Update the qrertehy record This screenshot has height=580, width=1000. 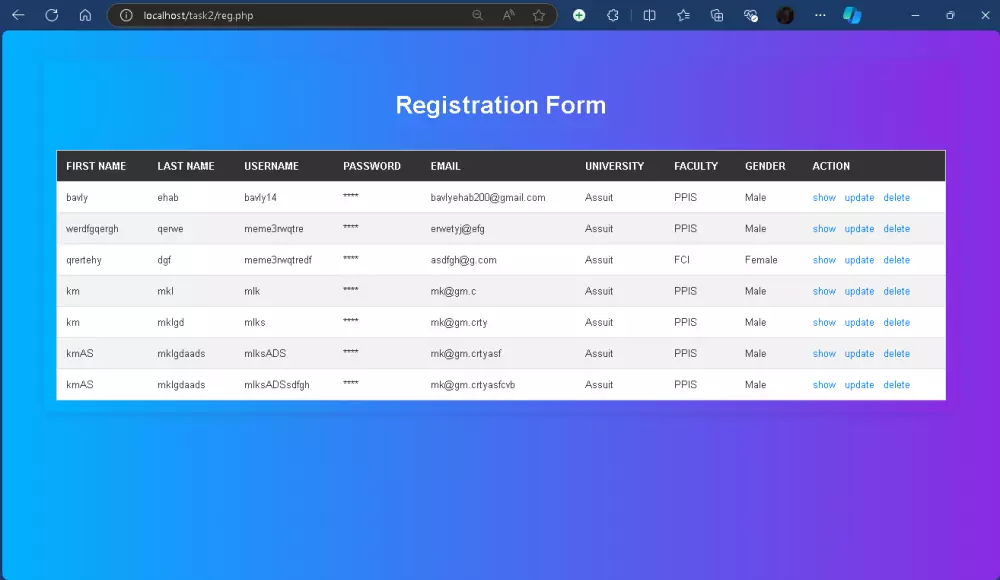[x=859, y=259]
